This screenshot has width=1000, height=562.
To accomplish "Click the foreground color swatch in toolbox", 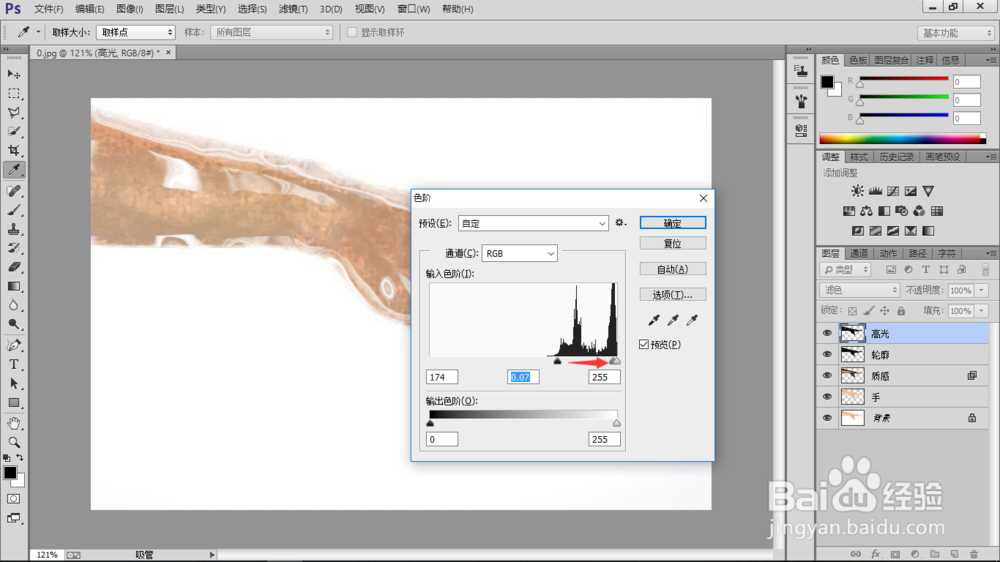I will coord(10,473).
